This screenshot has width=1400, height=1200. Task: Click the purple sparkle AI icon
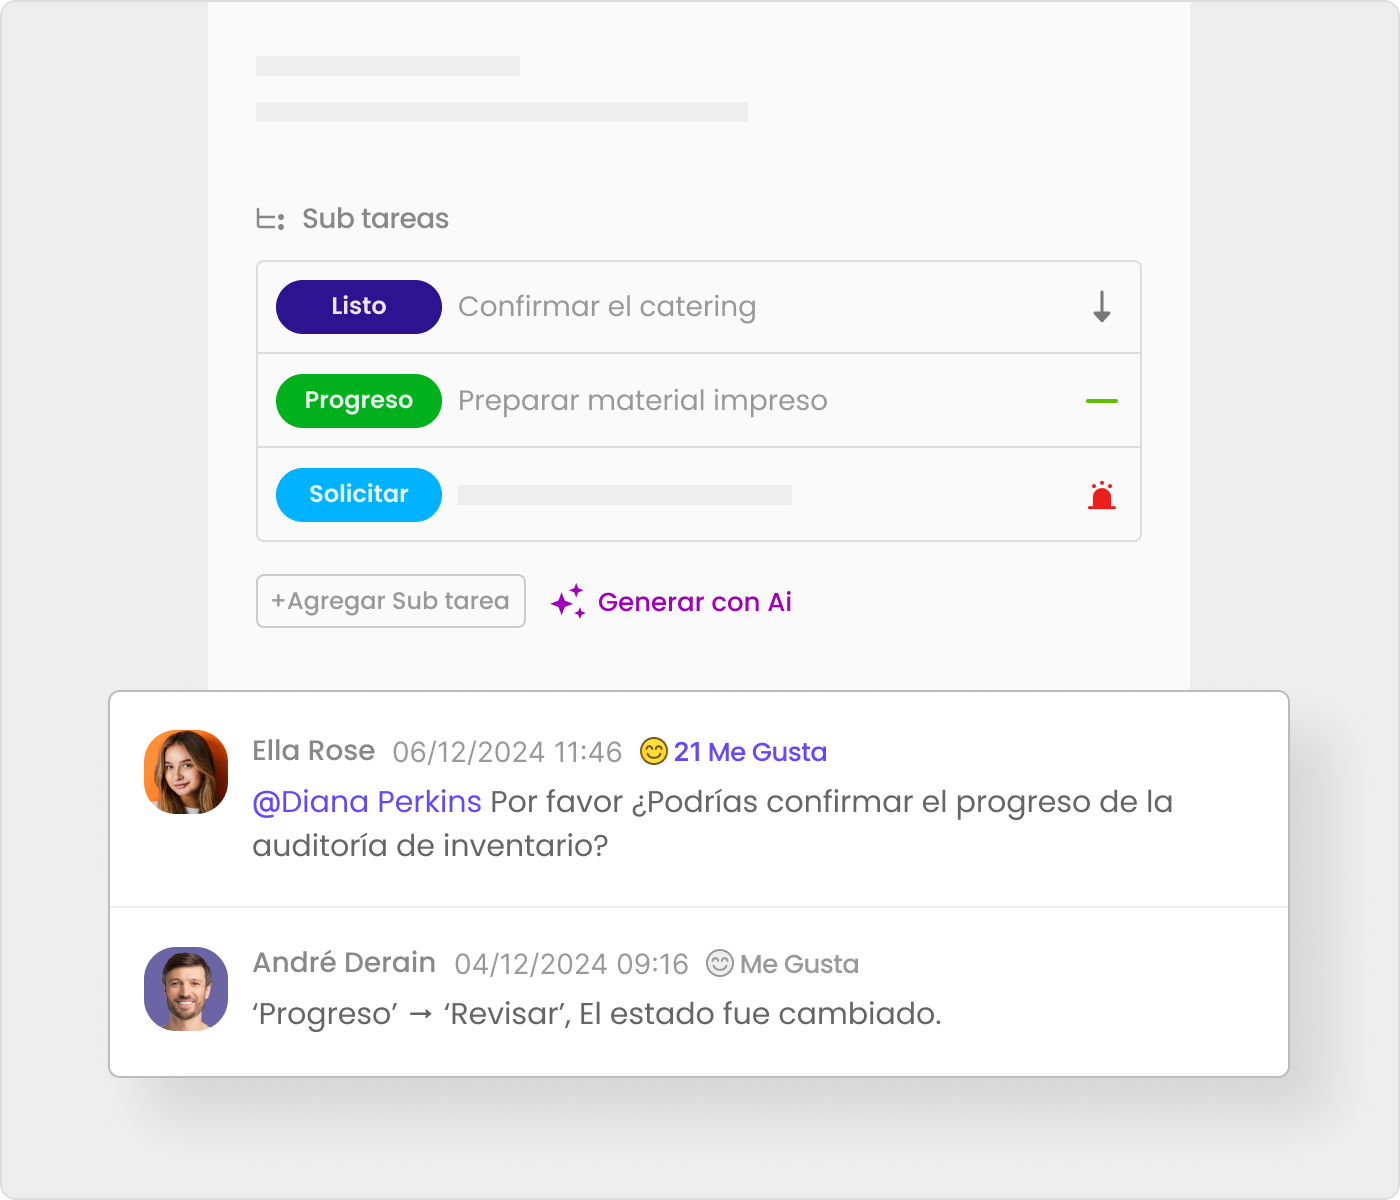pos(568,601)
